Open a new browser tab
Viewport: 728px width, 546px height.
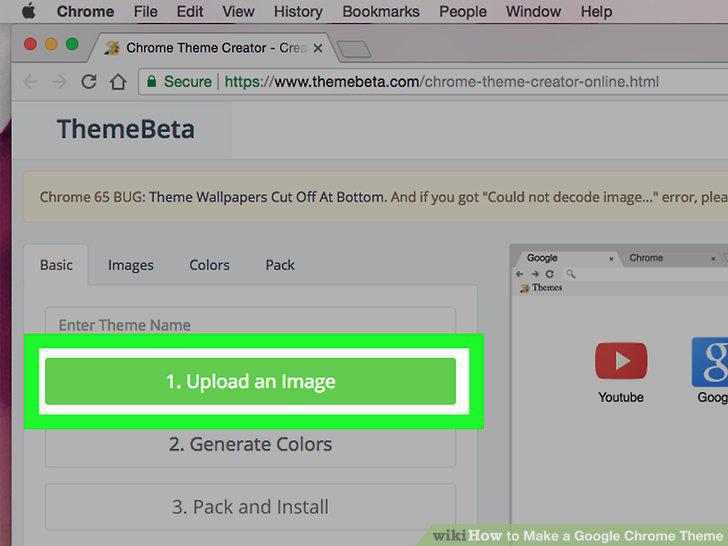click(354, 49)
